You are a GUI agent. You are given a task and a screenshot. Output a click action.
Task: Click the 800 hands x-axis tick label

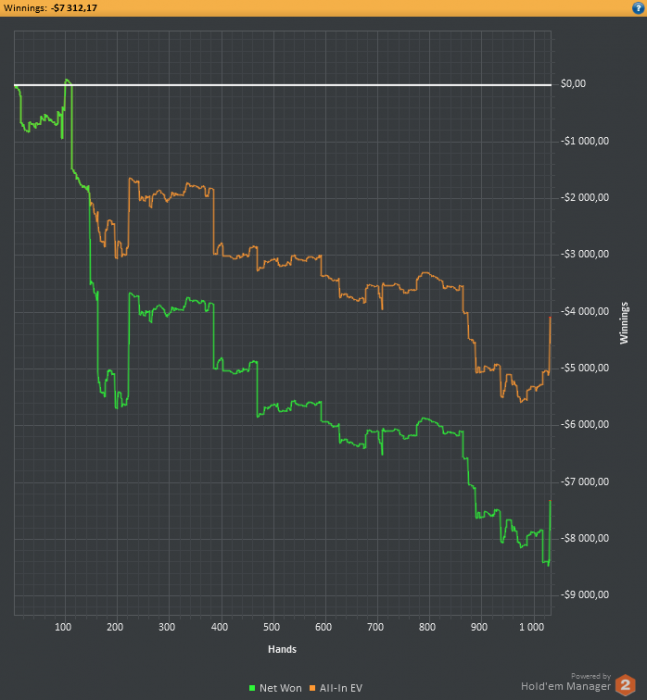pos(427,627)
